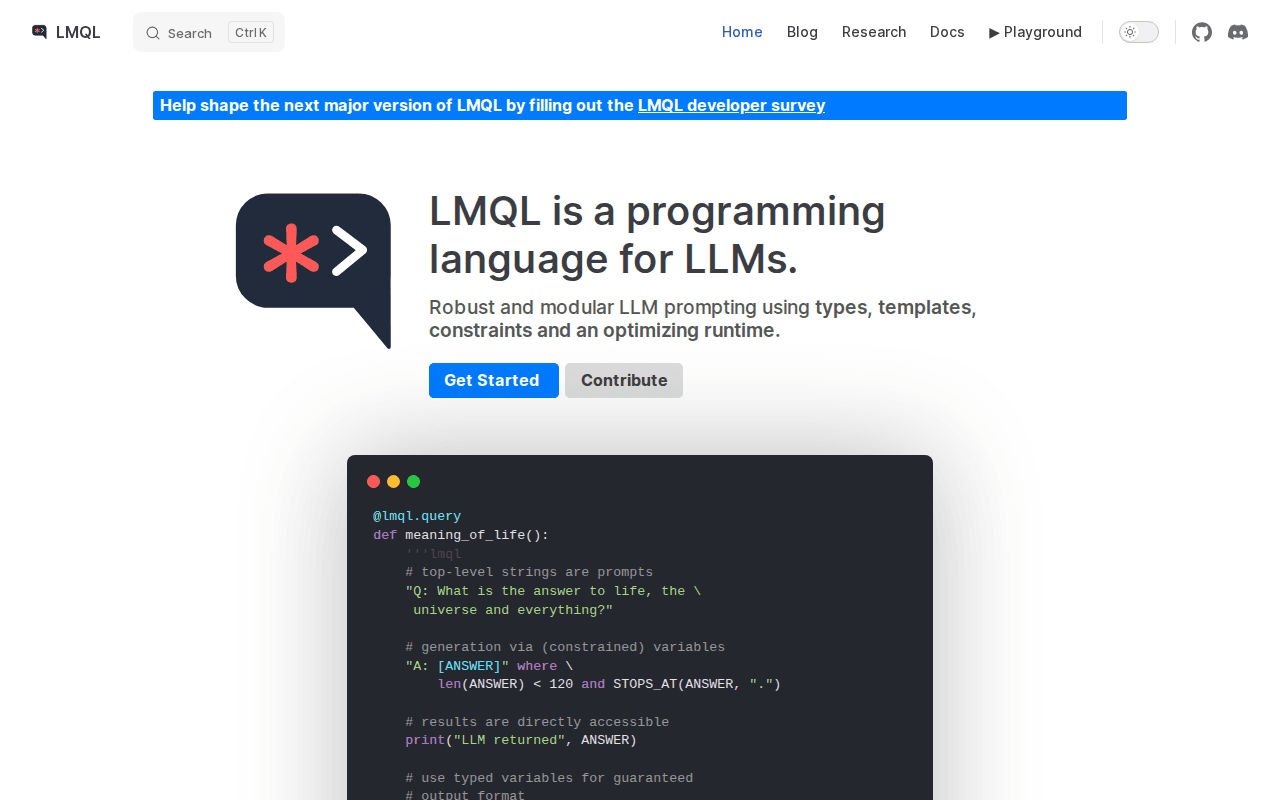Click the tagline starting "Robust and modular LLM prompting"

[x=703, y=319]
